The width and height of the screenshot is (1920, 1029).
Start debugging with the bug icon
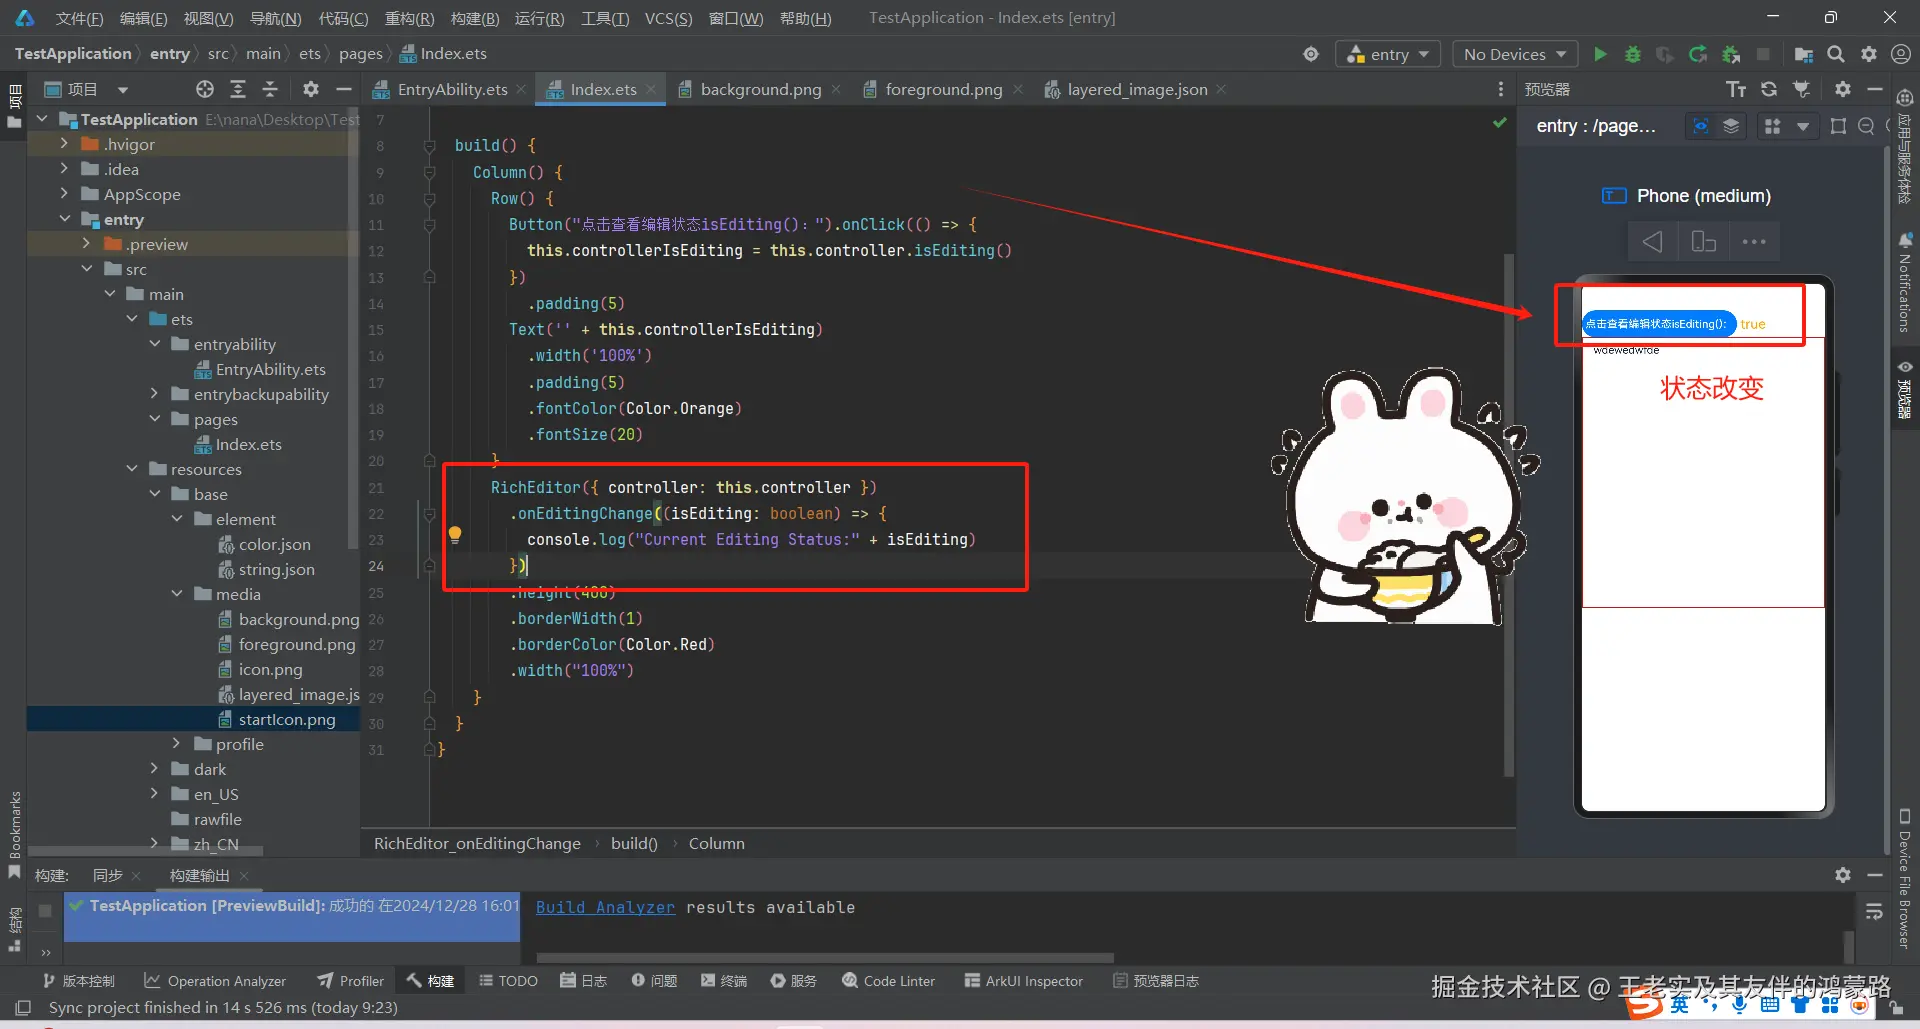point(1633,54)
